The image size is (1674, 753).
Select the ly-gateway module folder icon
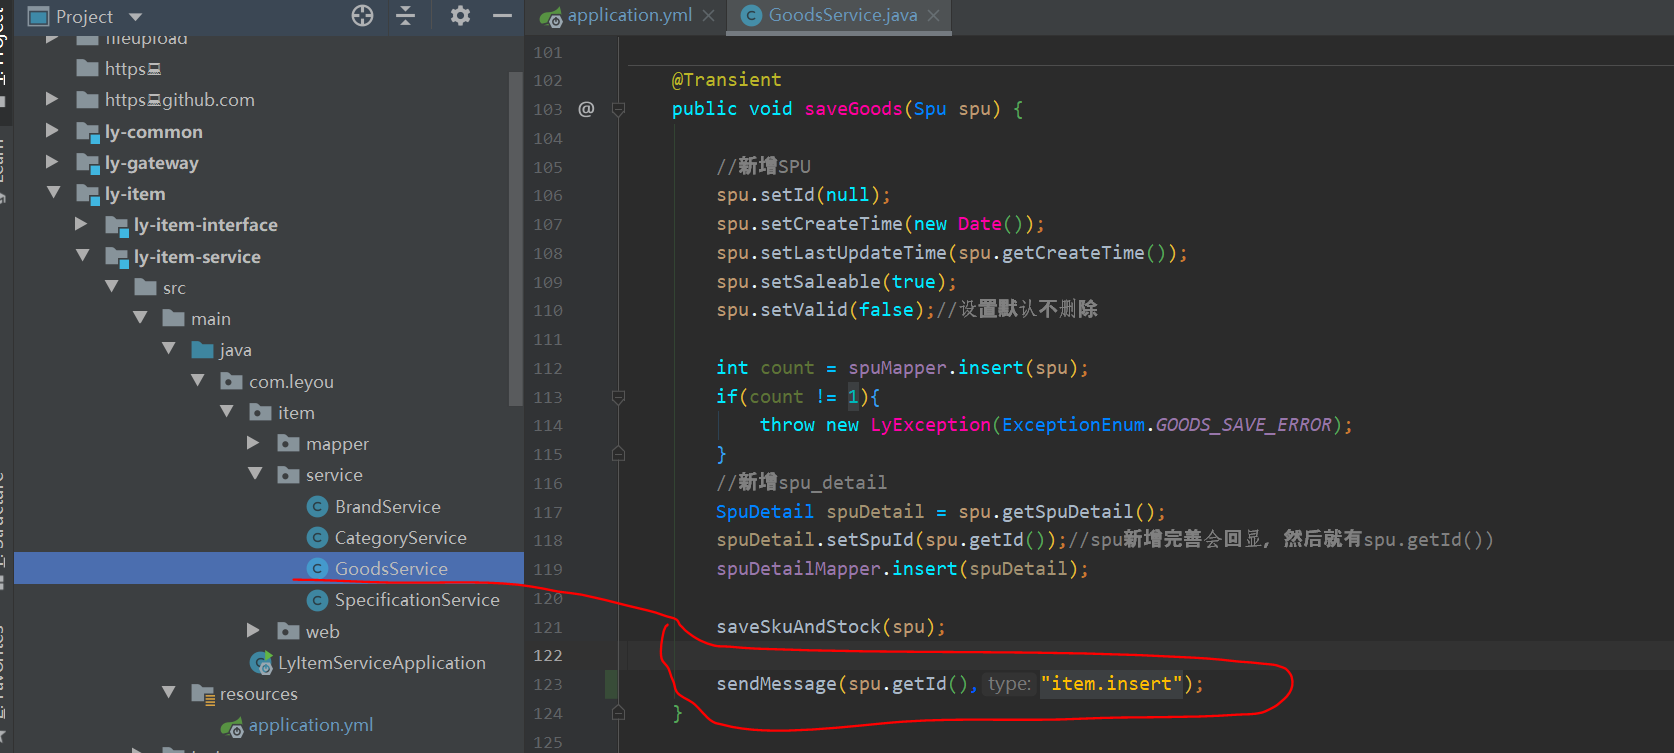tap(88, 163)
